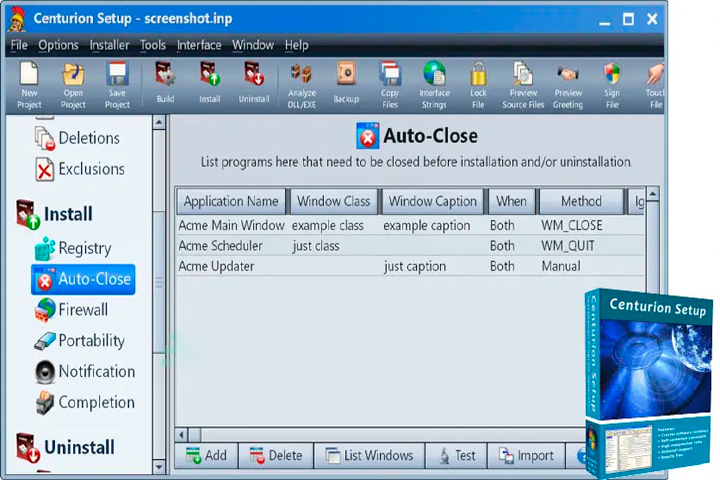Click the 'just class' cell
The image size is (720, 480).
click(x=316, y=246)
